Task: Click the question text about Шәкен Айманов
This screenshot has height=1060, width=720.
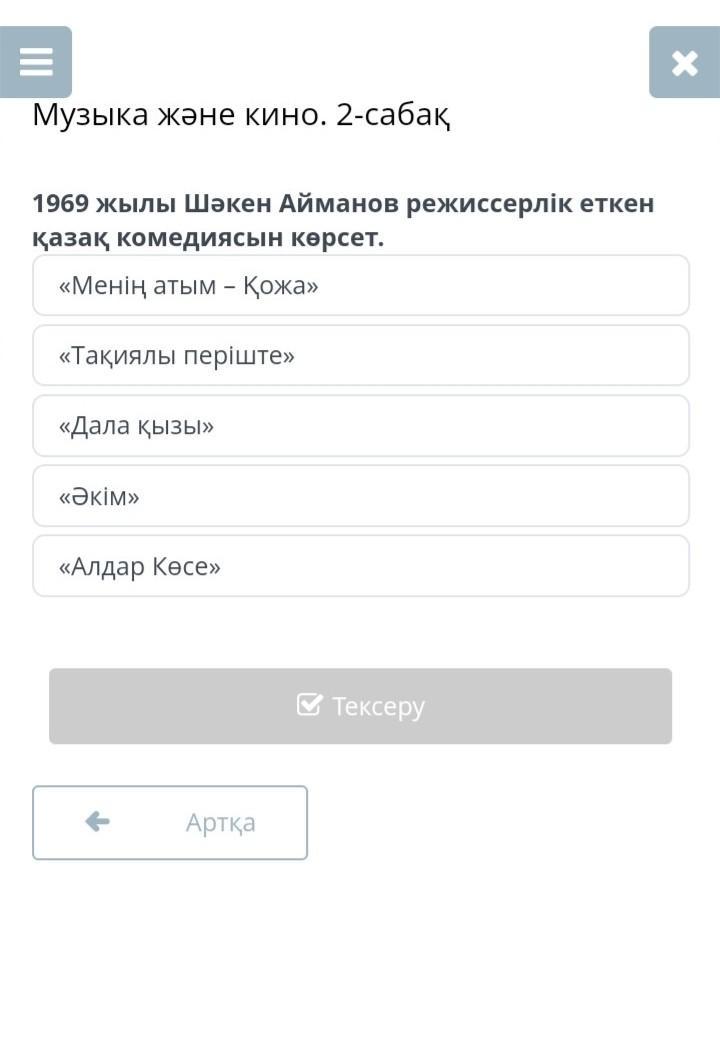Action: click(x=343, y=221)
